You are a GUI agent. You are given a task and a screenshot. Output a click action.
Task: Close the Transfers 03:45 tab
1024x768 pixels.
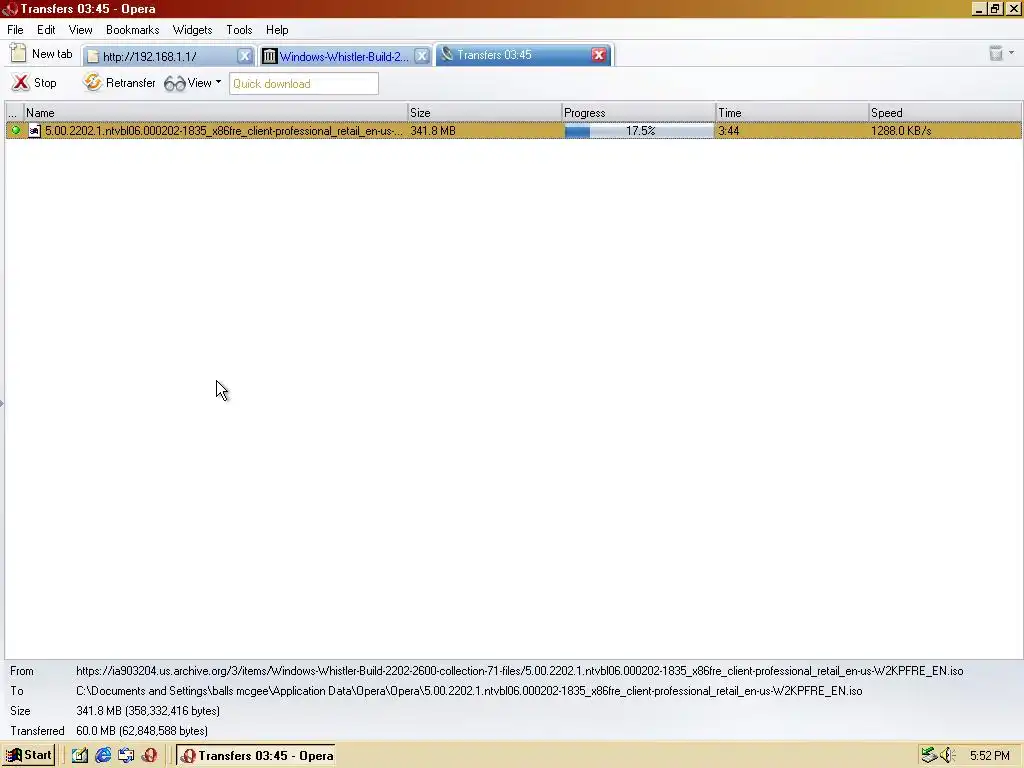click(598, 55)
